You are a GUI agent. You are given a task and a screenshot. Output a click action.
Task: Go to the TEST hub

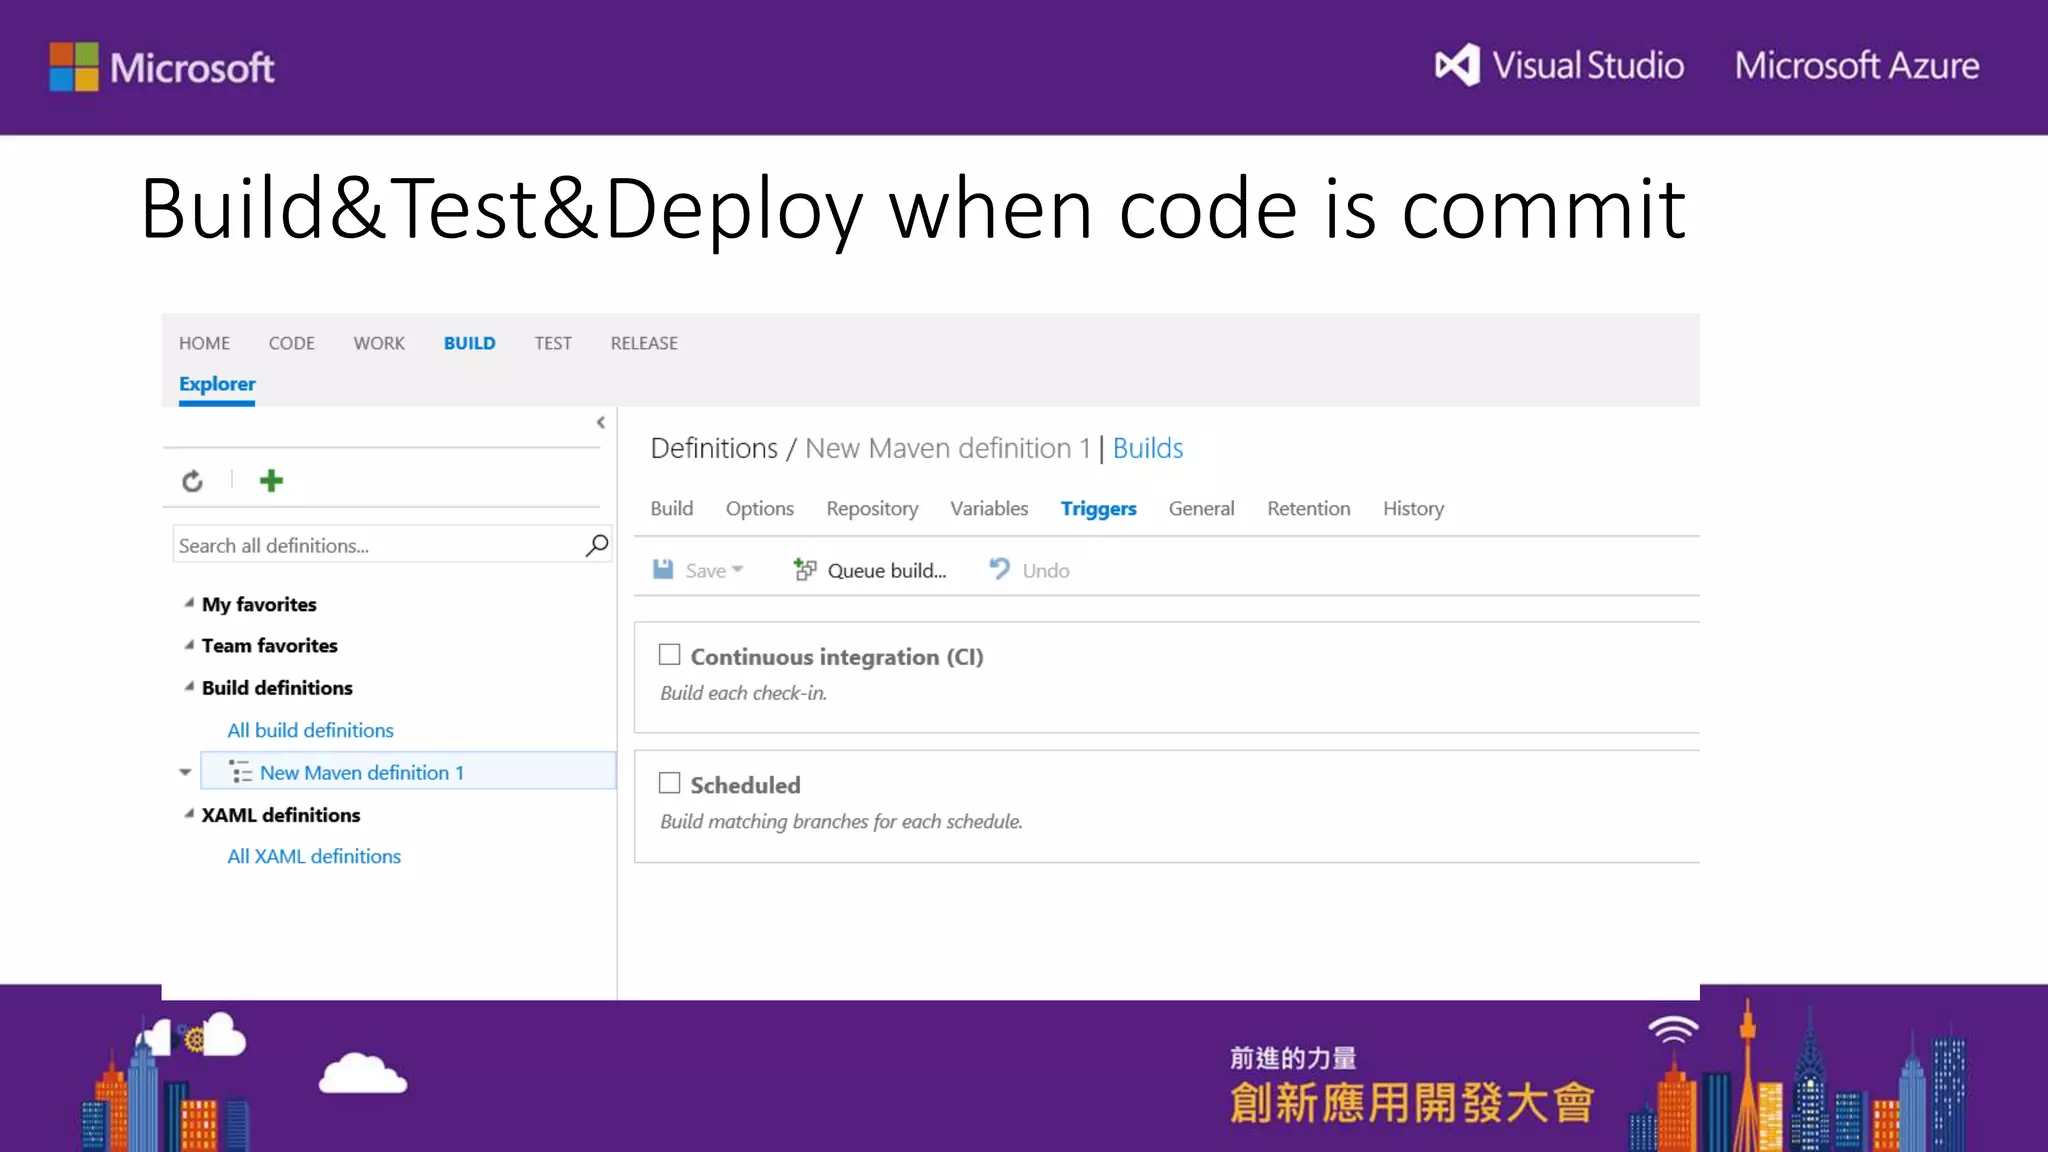point(553,343)
